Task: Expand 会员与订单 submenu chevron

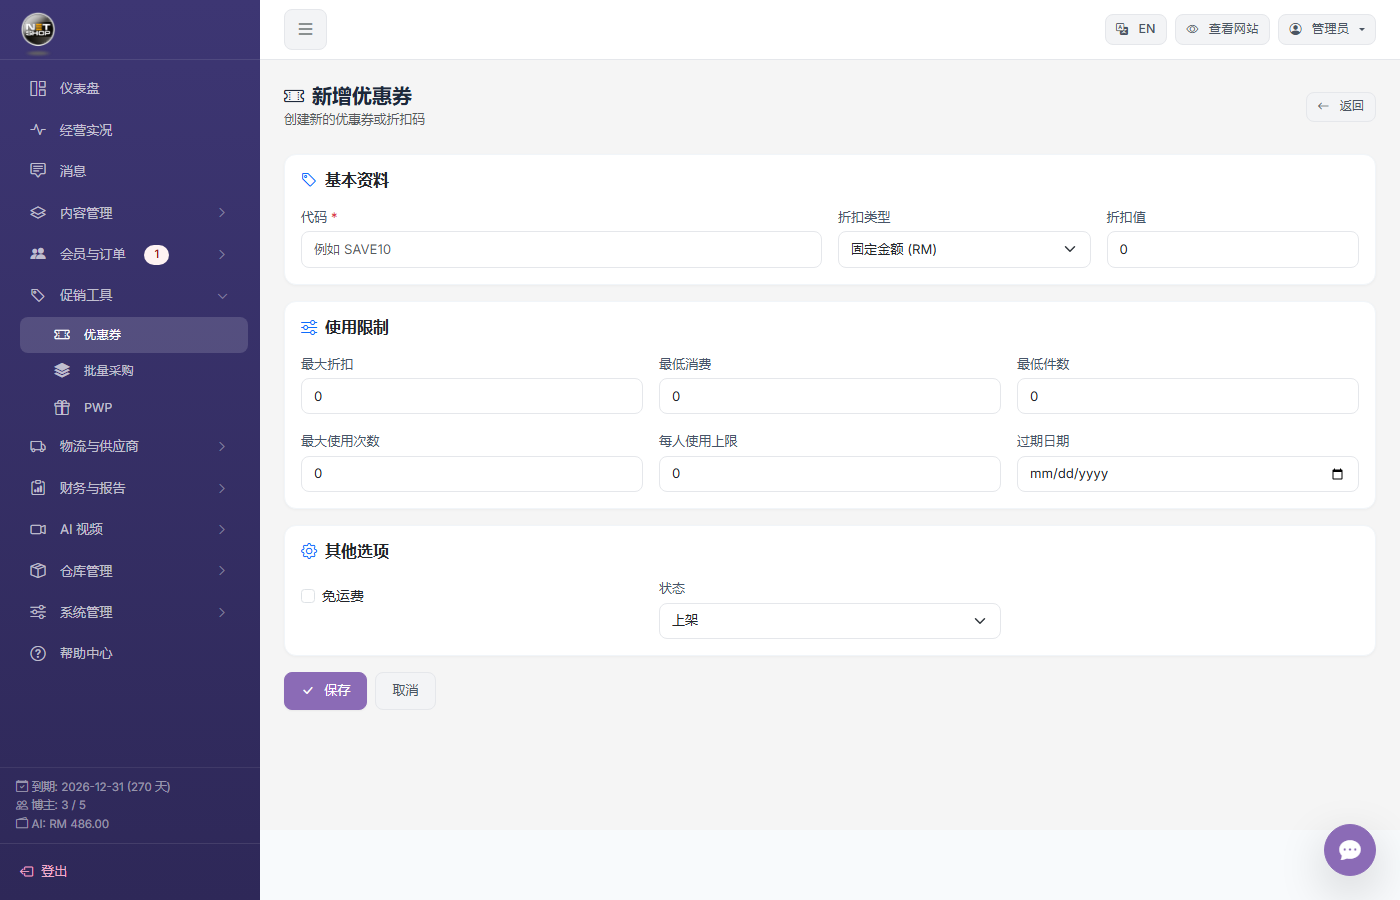Action: click(x=222, y=254)
